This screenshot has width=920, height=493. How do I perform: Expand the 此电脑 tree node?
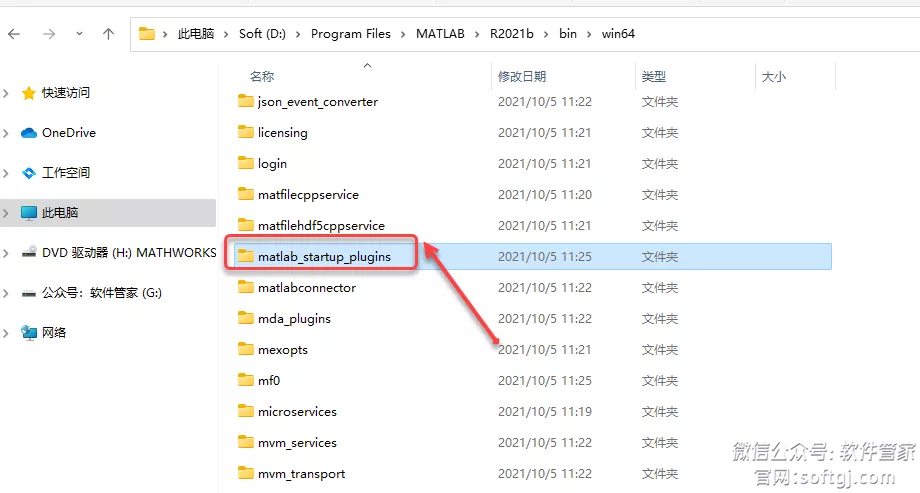click(x=6, y=213)
